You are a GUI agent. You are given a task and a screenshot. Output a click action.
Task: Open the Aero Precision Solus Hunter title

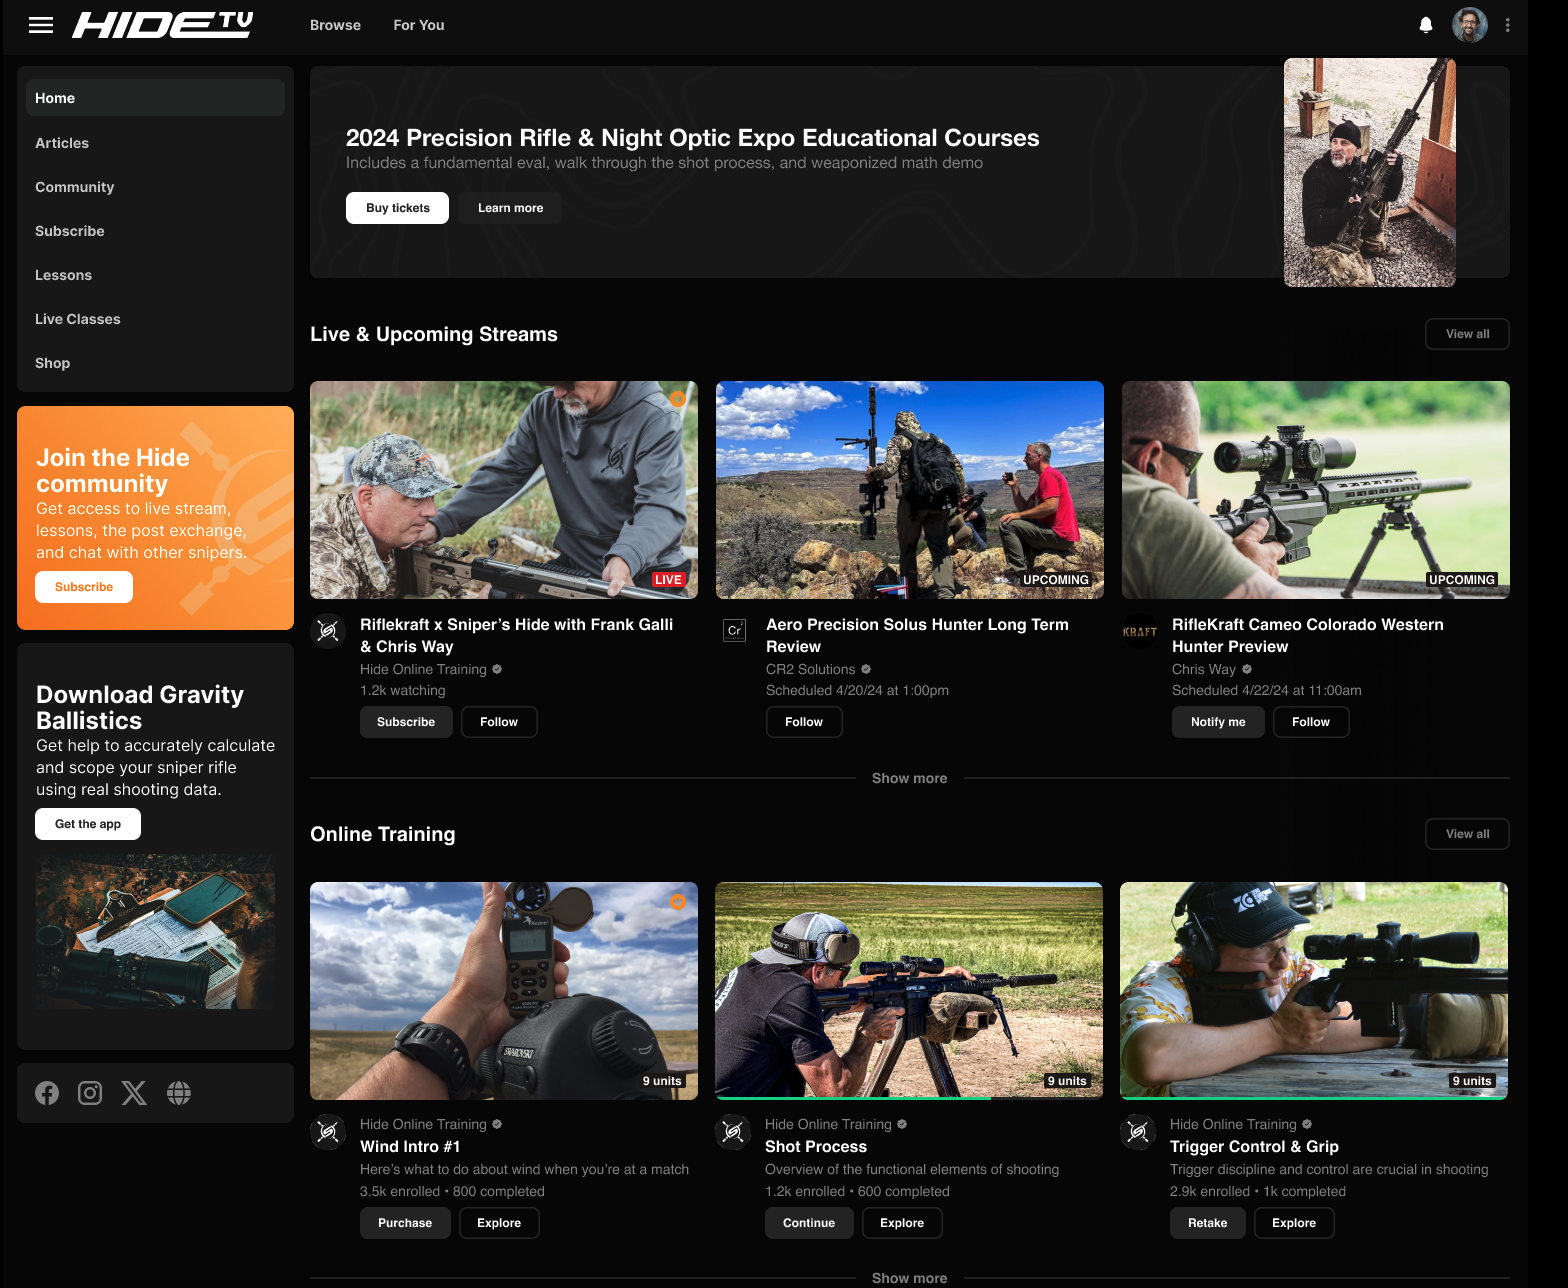(x=917, y=635)
